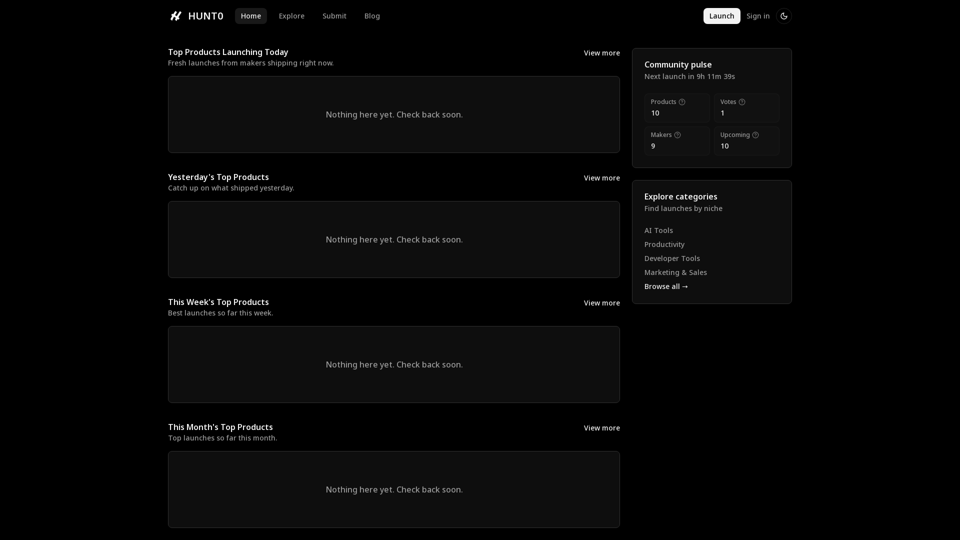Click the HUNT0 brand name text
This screenshot has width=960, height=540.
tap(206, 16)
